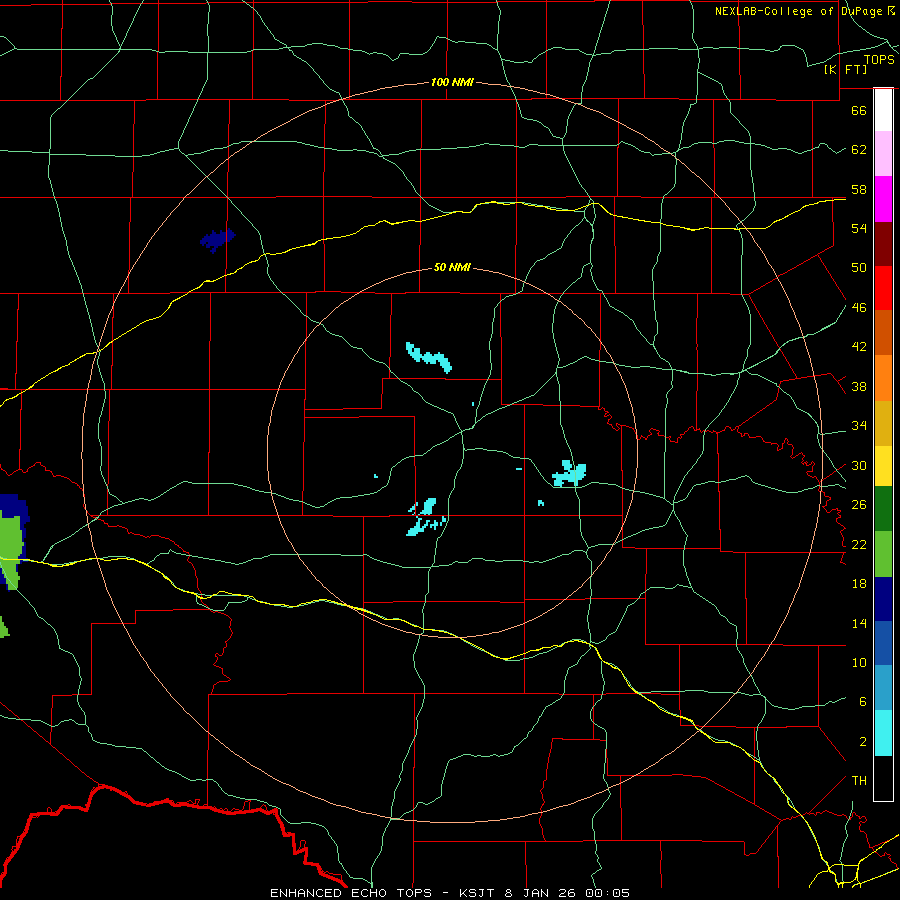Select the magenta legend swatch

click(883, 199)
